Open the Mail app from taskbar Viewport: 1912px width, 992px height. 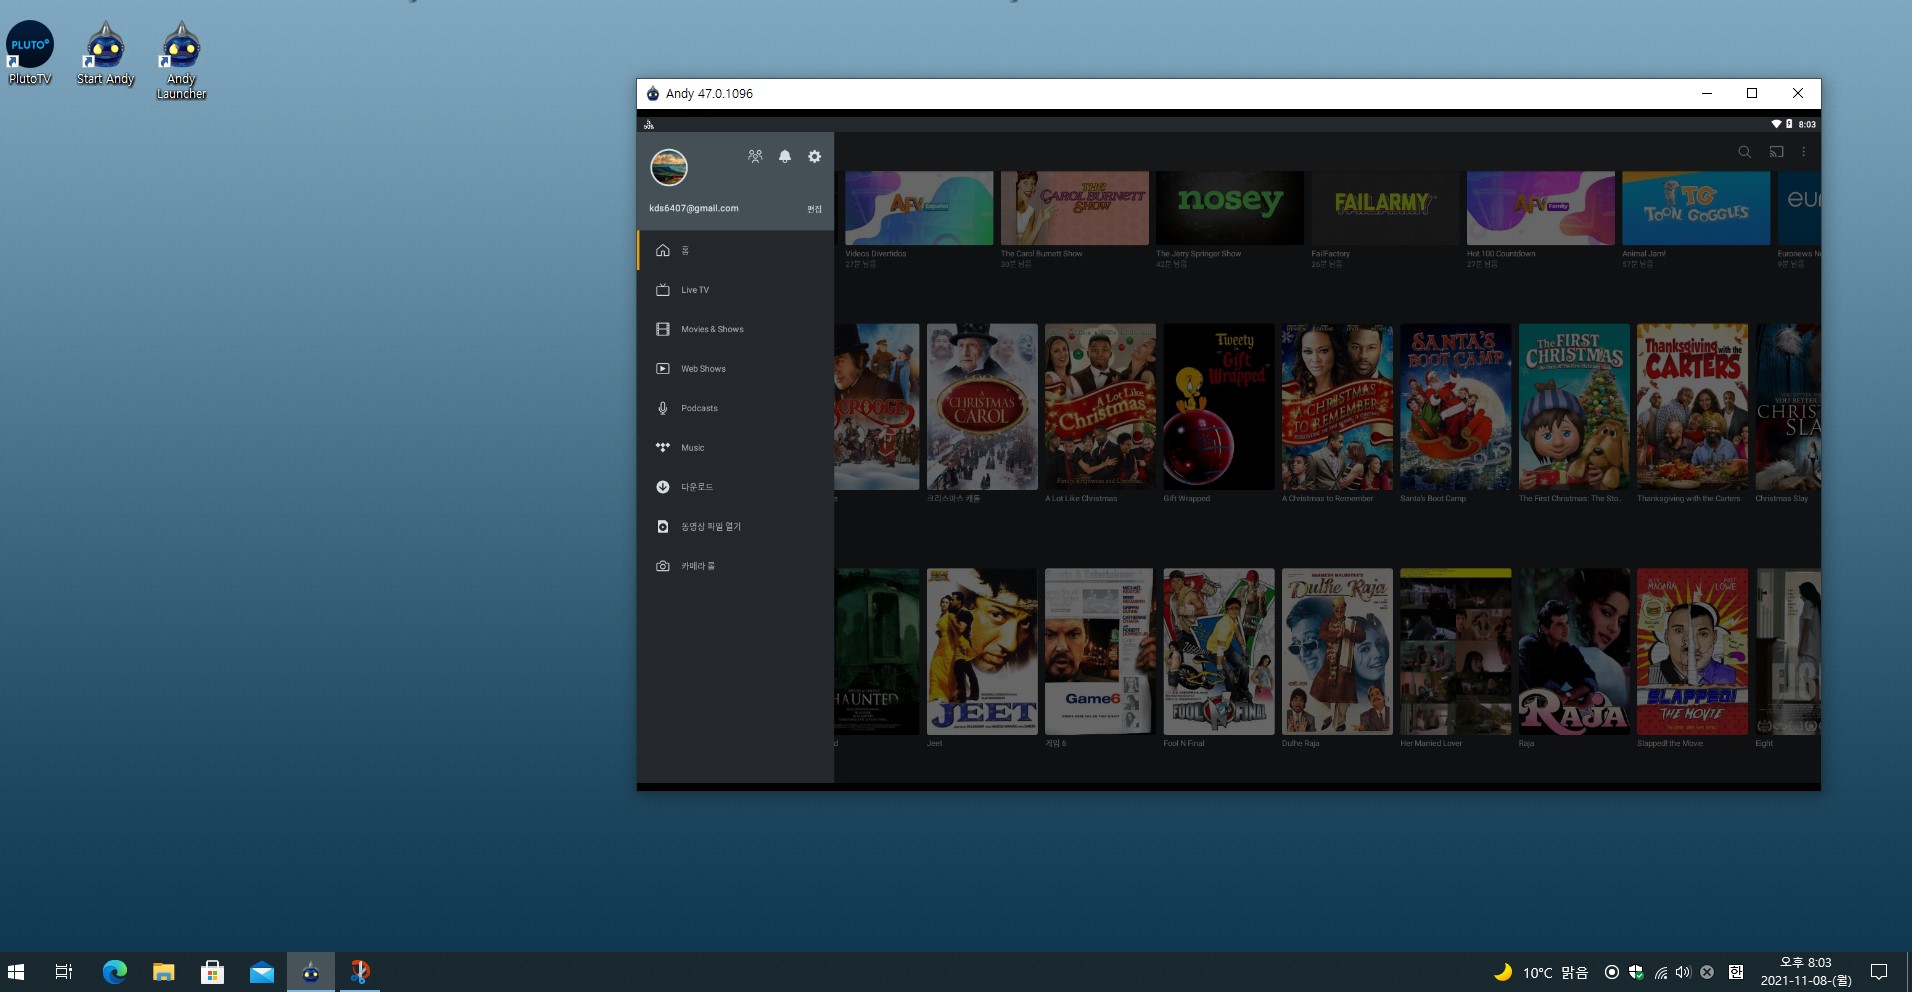262,972
